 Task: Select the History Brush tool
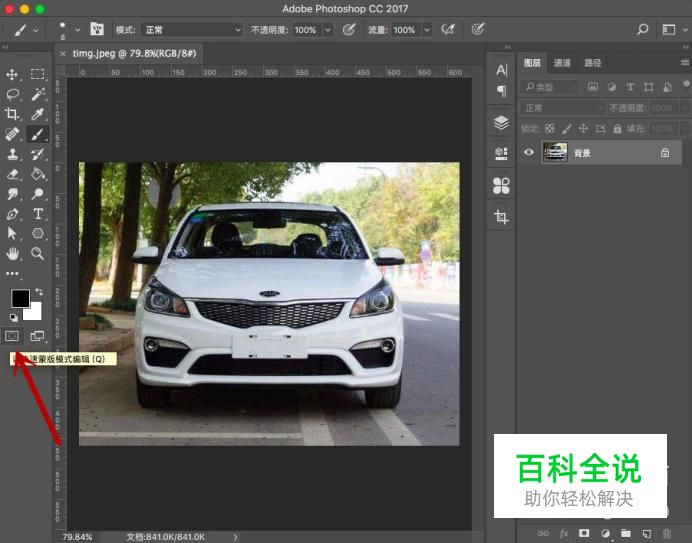pyautogui.click(x=38, y=154)
